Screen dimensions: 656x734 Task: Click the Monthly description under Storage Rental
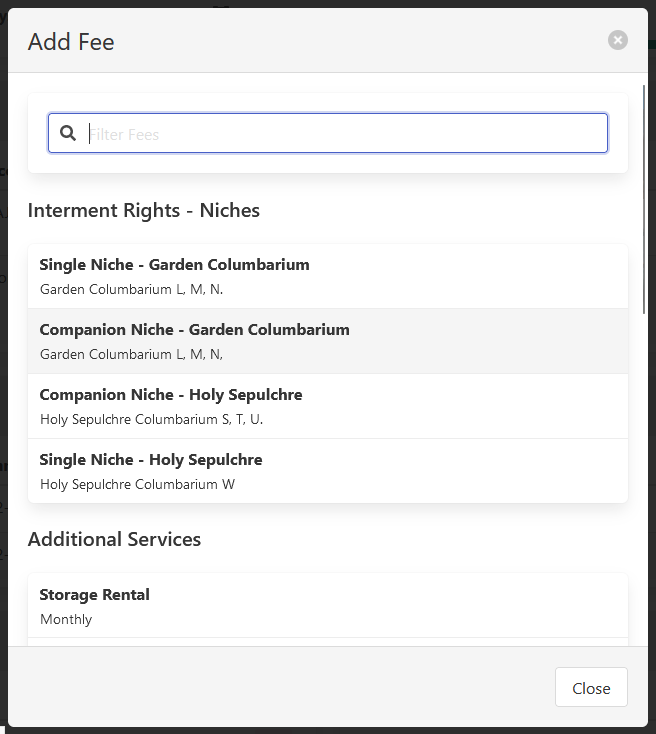coord(66,619)
